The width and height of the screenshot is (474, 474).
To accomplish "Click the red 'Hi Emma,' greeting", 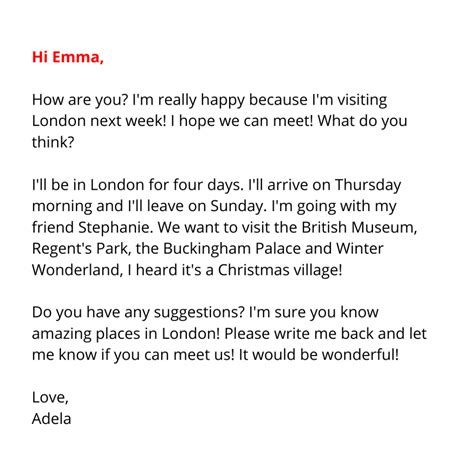I will (68, 57).
